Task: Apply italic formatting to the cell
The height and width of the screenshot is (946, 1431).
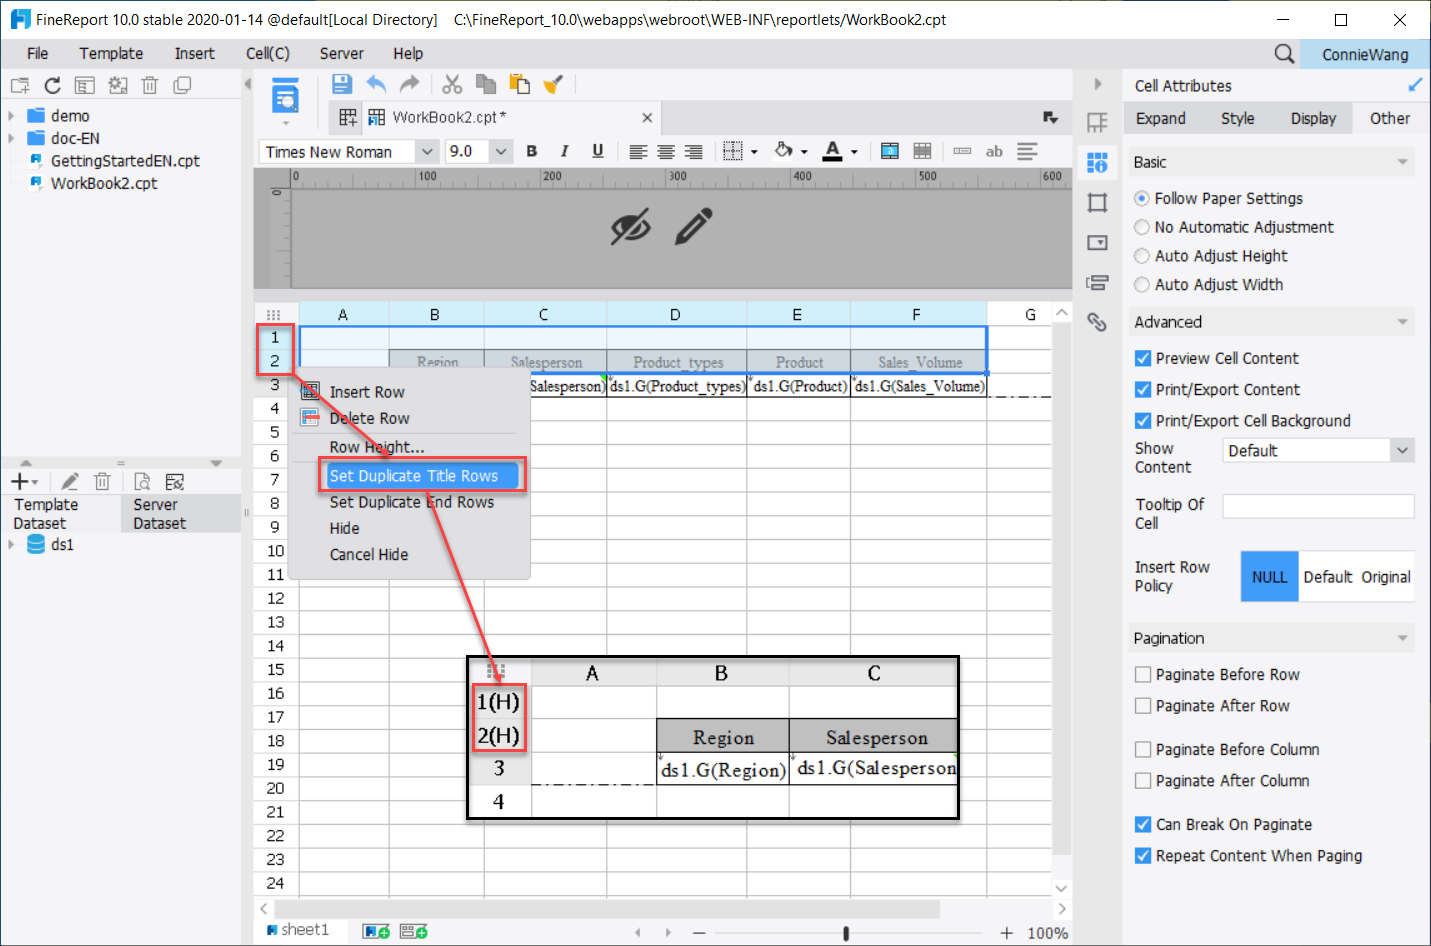Action: pos(564,151)
